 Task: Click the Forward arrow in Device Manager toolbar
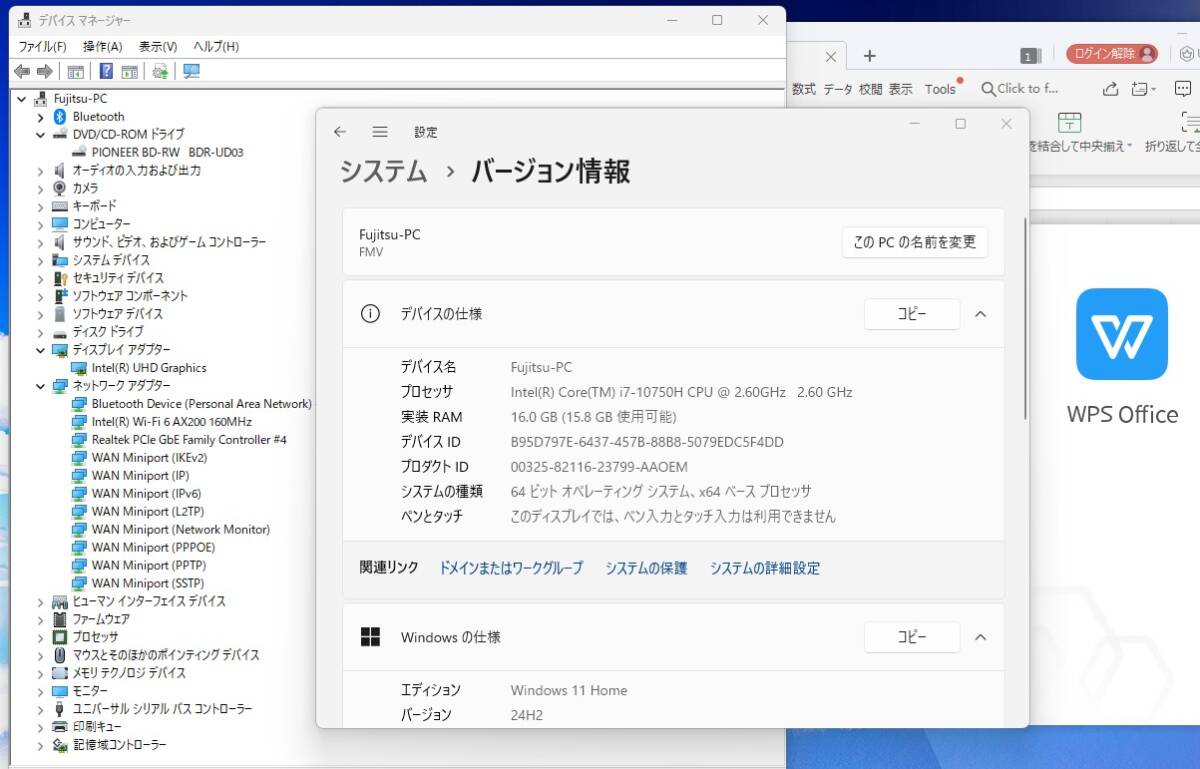click(45, 71)
